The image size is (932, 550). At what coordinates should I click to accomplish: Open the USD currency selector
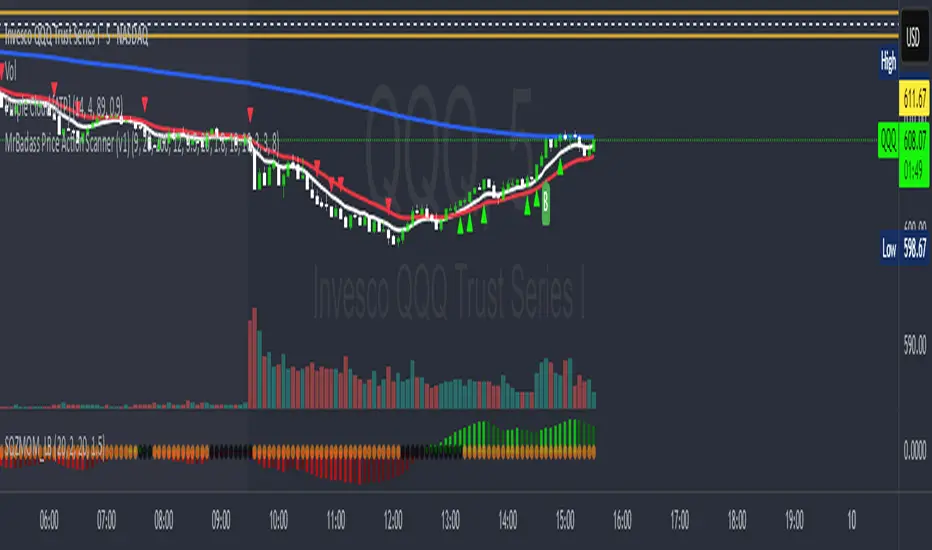click(x=915, y=36)
